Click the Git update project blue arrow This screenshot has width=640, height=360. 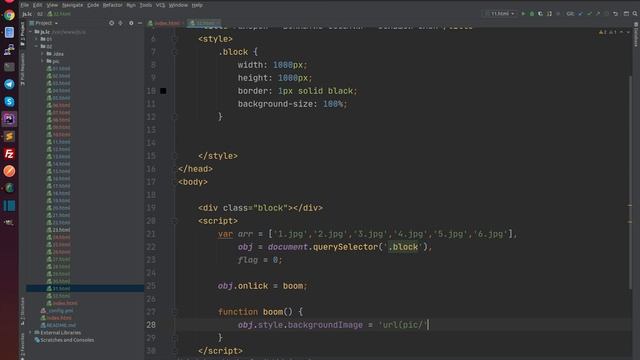point(580,13)
